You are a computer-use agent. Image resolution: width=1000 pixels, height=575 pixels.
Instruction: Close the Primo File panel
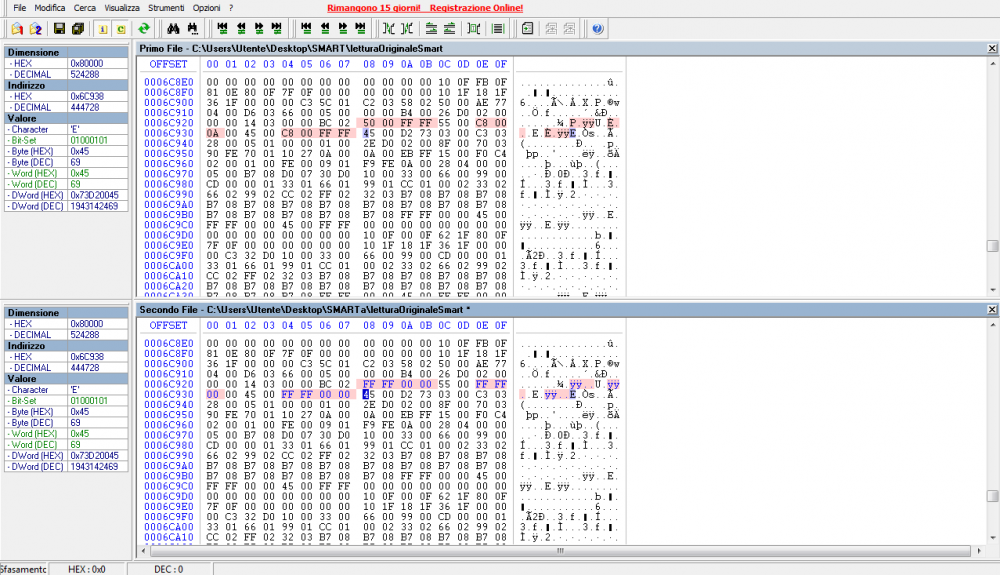click(x=992, y=48)
